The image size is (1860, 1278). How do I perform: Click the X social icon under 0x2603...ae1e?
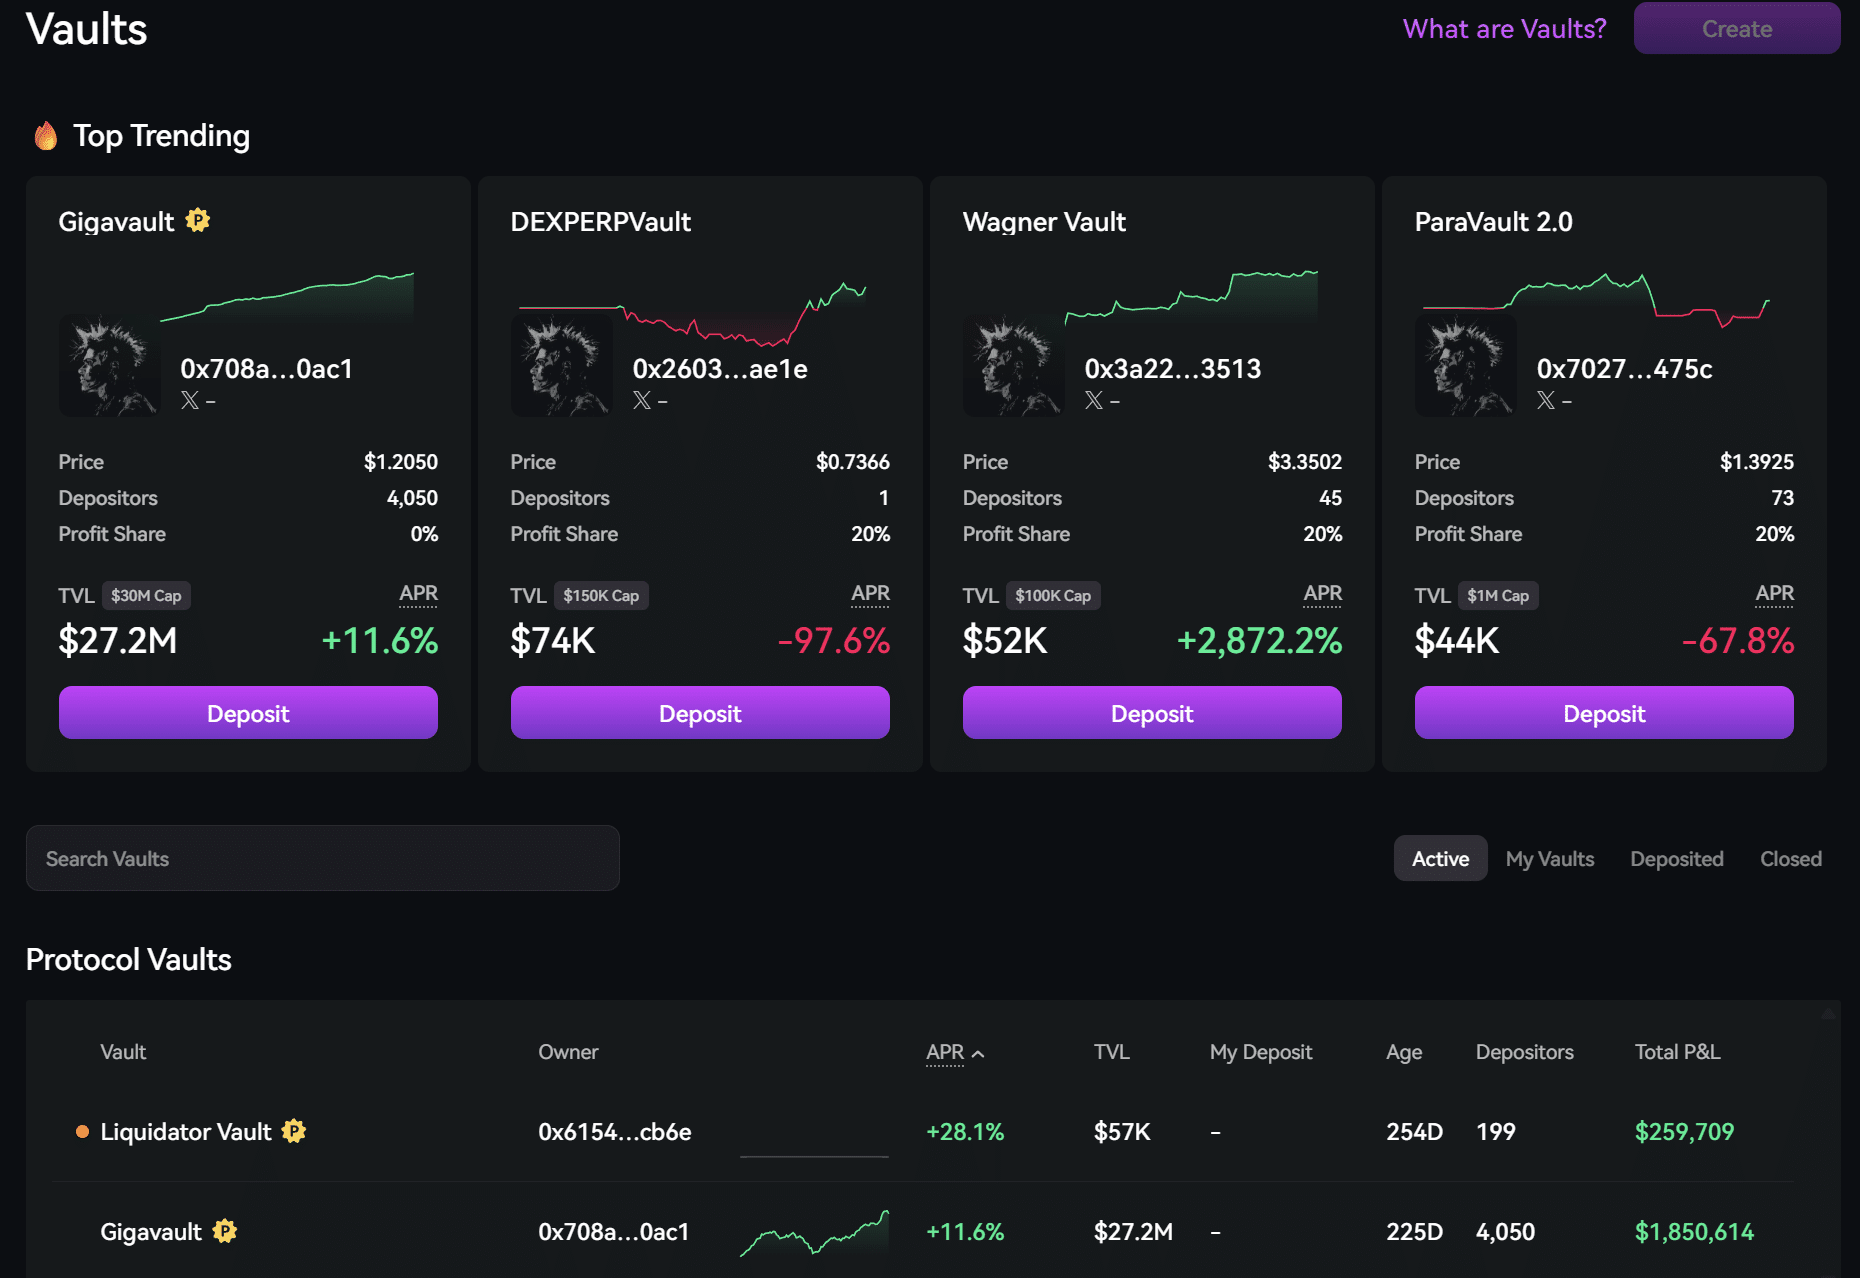642,400
